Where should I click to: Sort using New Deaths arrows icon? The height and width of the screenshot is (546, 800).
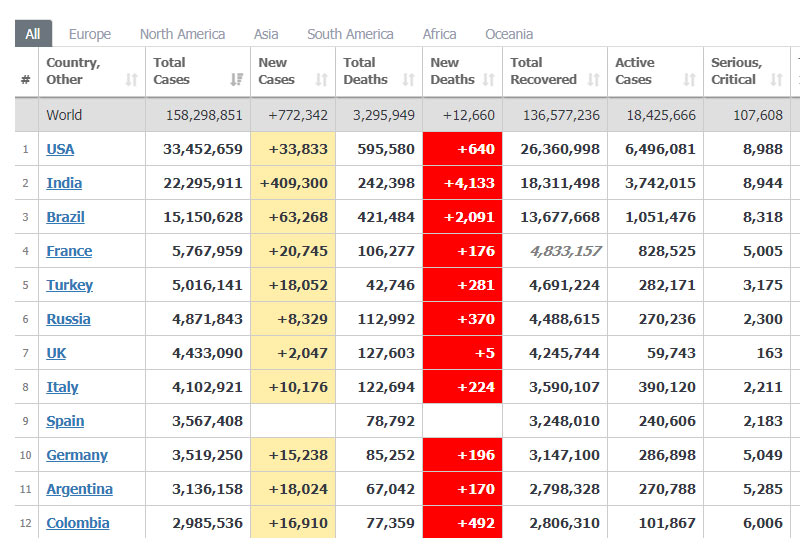pyautogui.click(x=490, y=80)
